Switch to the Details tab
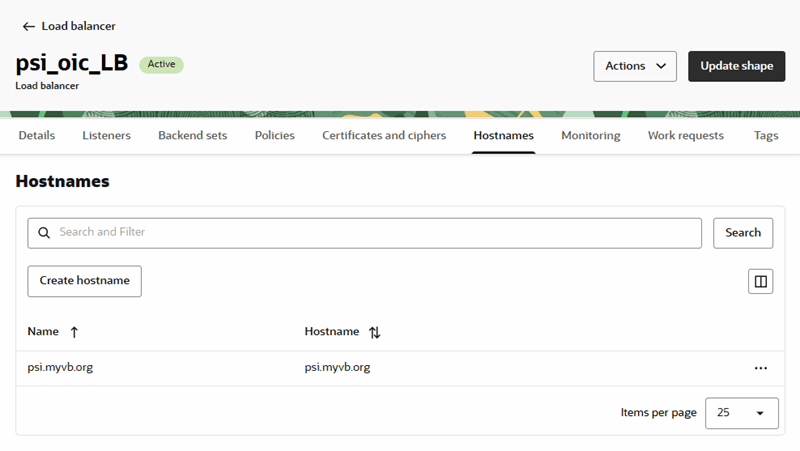 pyautogui.click(x=37, y=136)
